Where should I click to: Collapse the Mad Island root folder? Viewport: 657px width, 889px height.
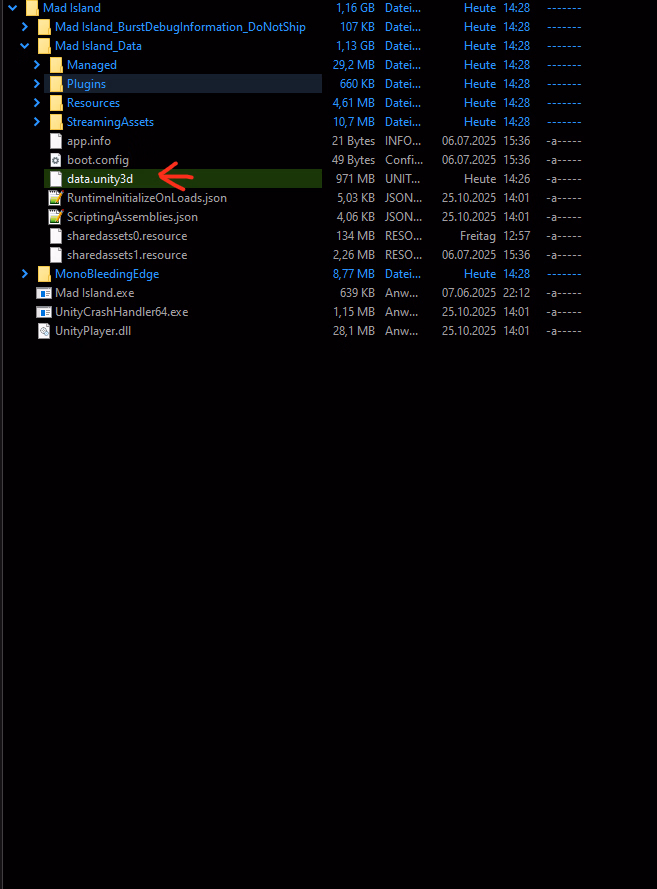click(13, 8)
